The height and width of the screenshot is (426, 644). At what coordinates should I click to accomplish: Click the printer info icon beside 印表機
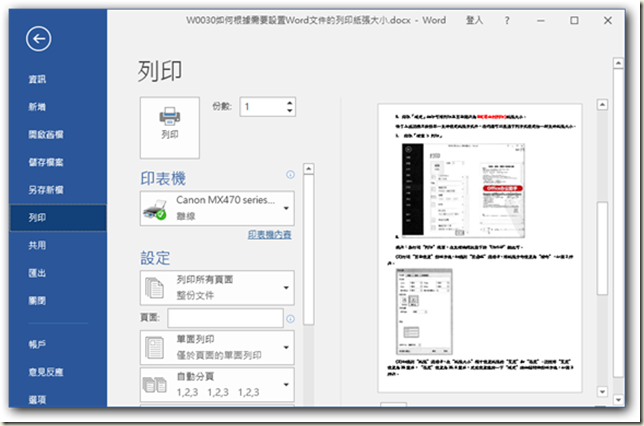click(290, 175)
